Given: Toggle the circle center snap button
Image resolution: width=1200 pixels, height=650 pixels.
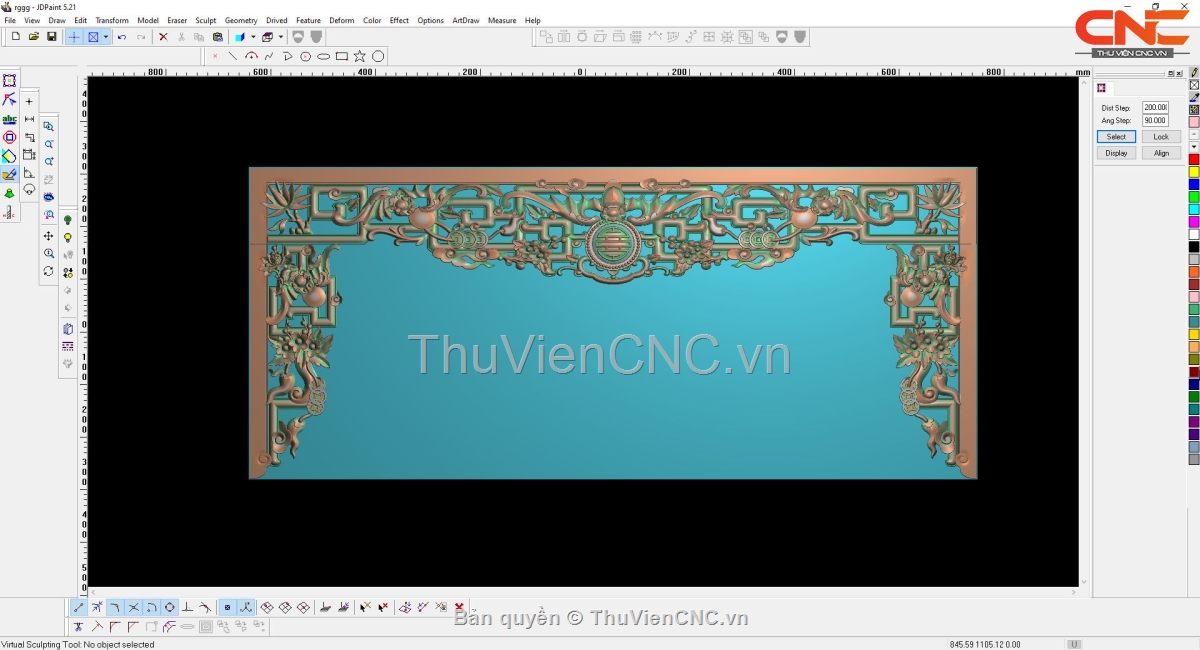Looking at the screenshot, I should click(169, 608).
